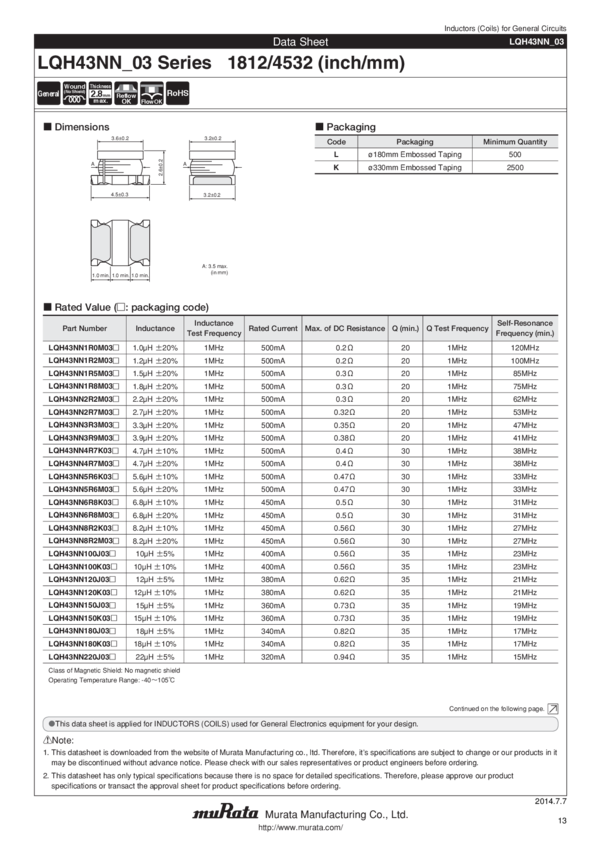Click packaging code L row
This screenshot has height=850, width=601.
436,154
